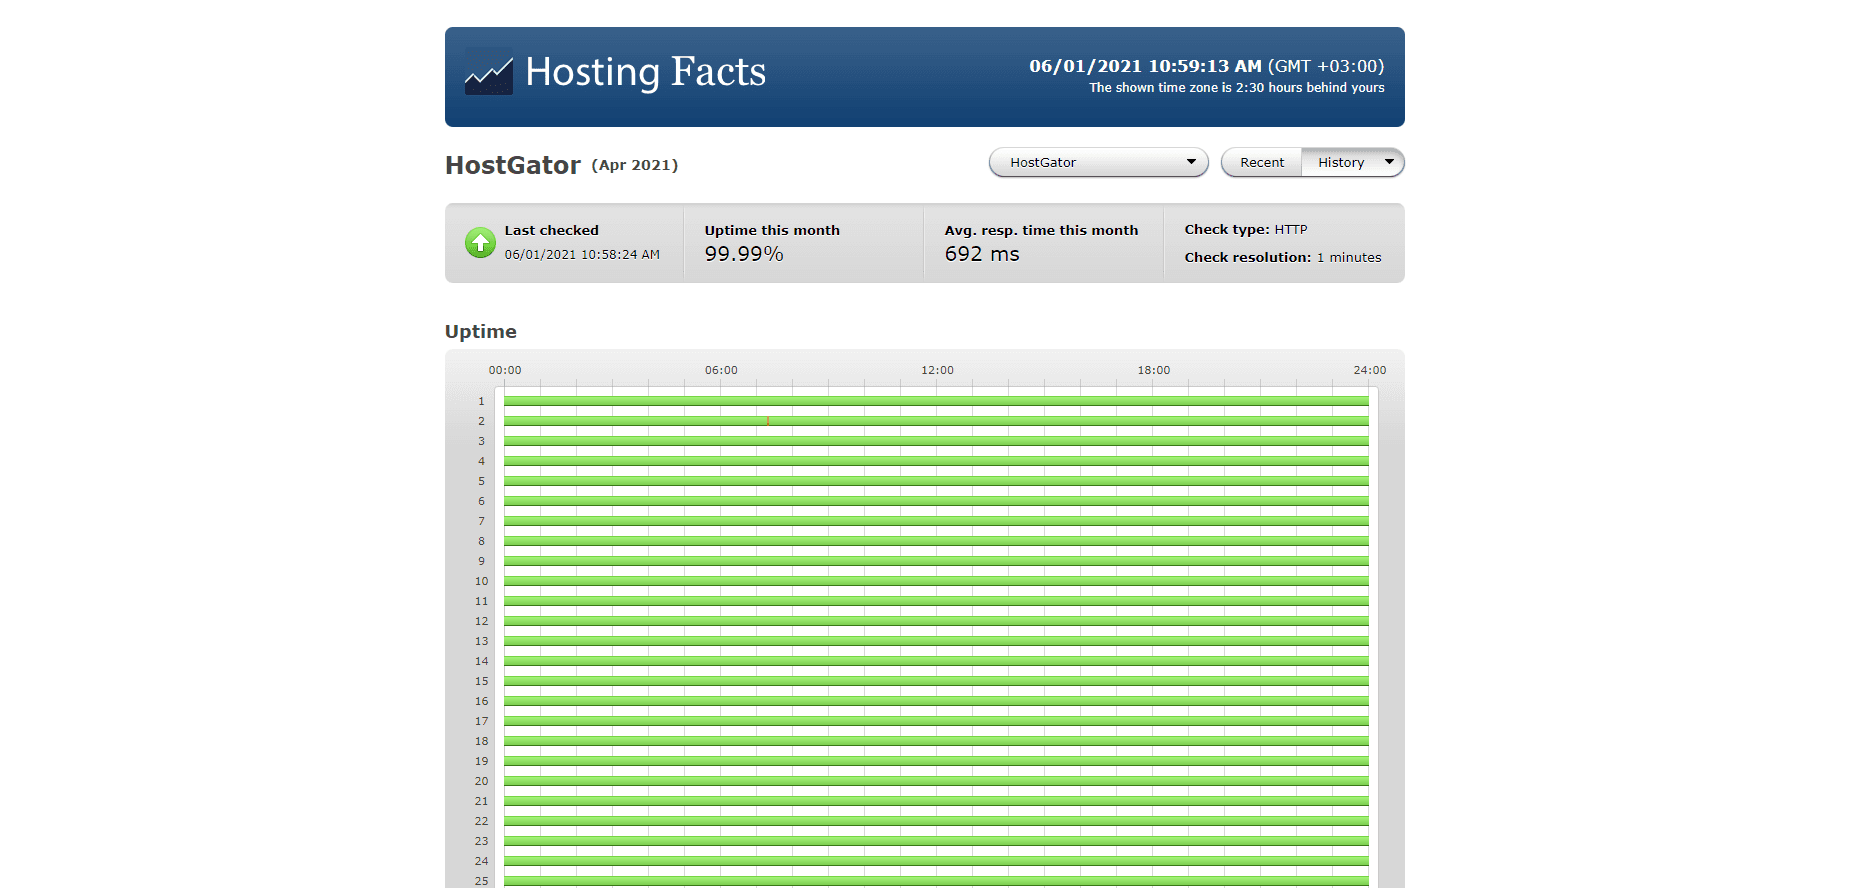Click the Hosting Facts title text
1875x888 pixels.
click(x=645, y=72)
